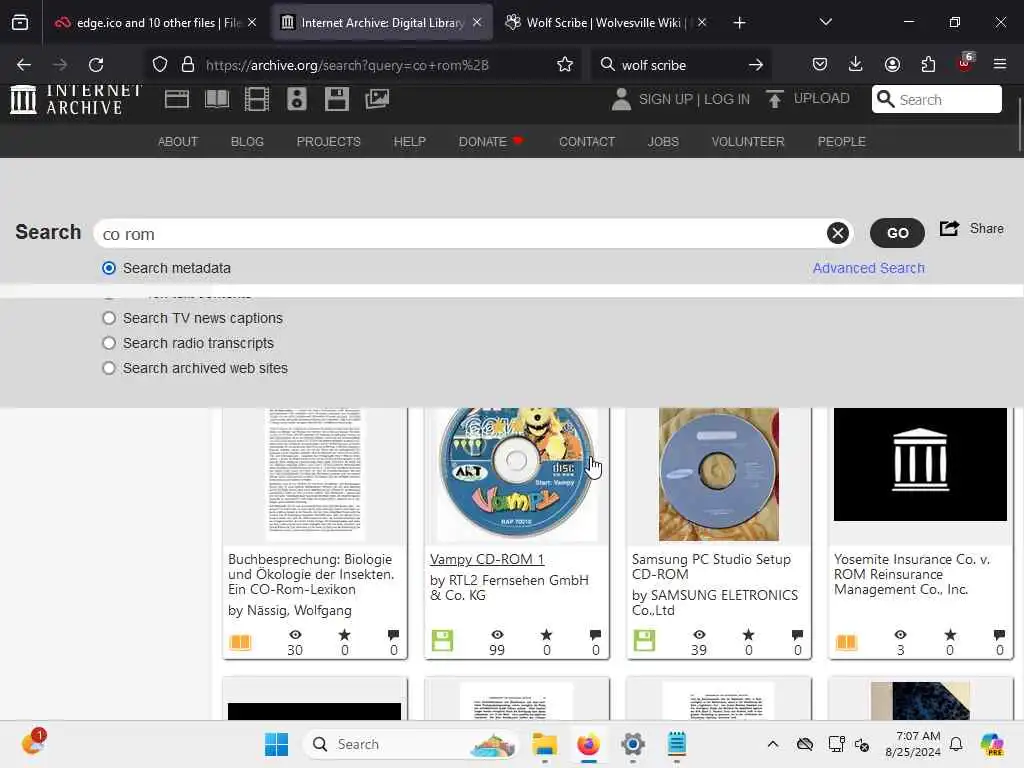Open the Advanced Search link
Viewport: 1024px width, 768px height.
click(x=868, y=268)
